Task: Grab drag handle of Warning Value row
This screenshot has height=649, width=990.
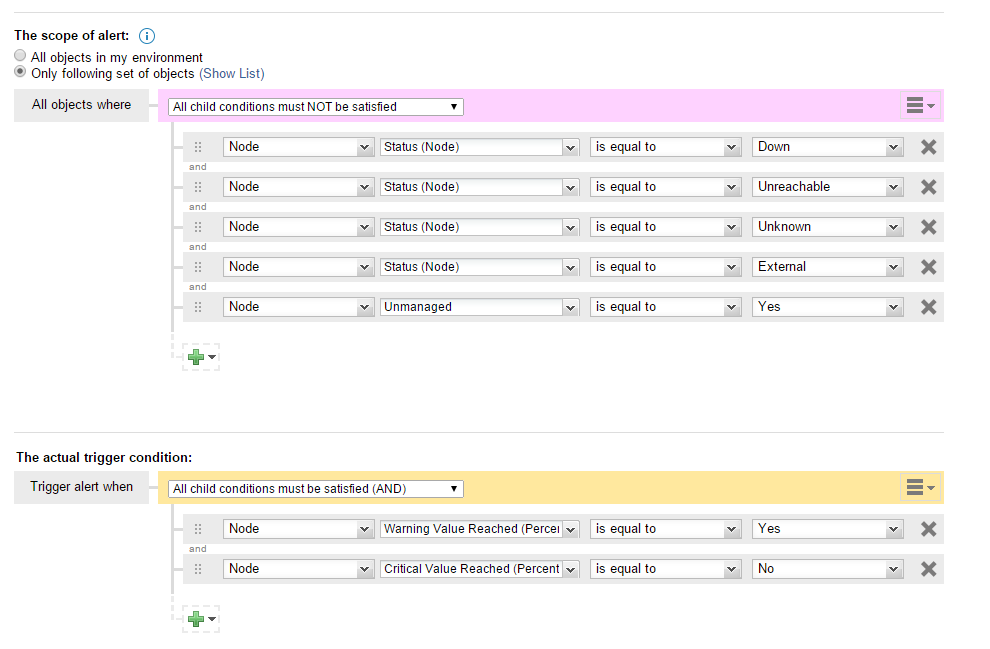Action: (x=198, y=529)
